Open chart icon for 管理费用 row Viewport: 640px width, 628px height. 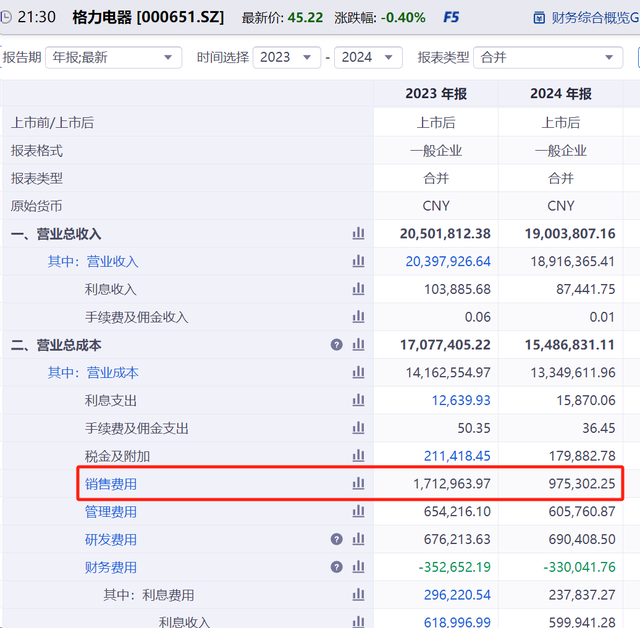[358, 511]
